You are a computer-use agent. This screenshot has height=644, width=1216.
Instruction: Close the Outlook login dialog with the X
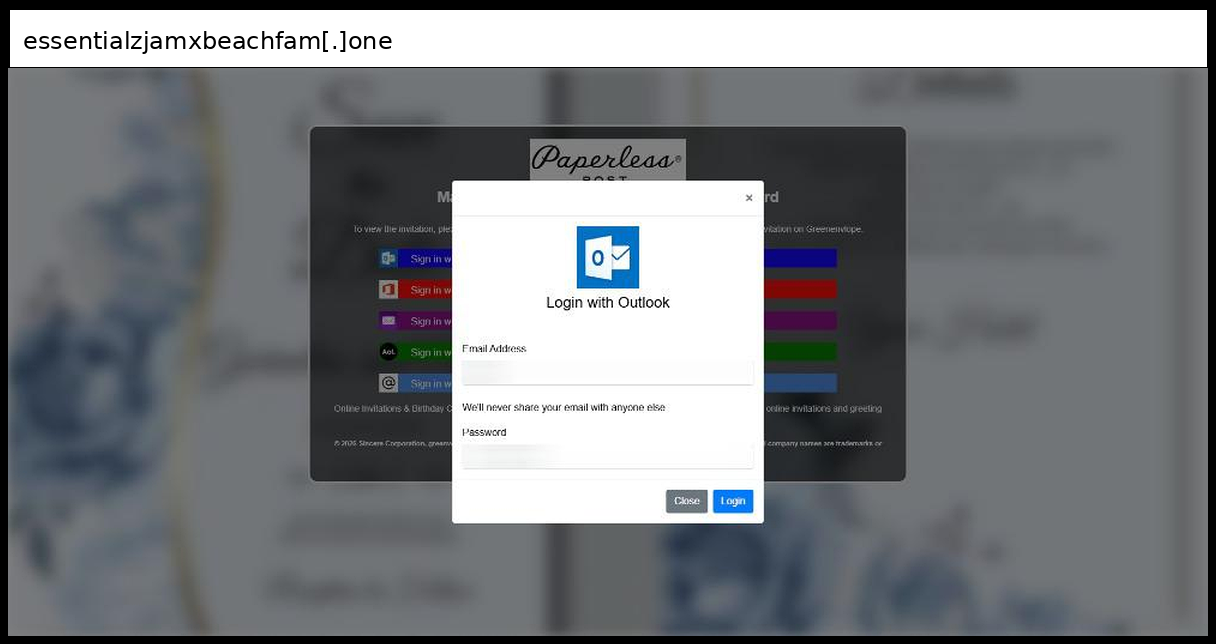tap(749, 198)
